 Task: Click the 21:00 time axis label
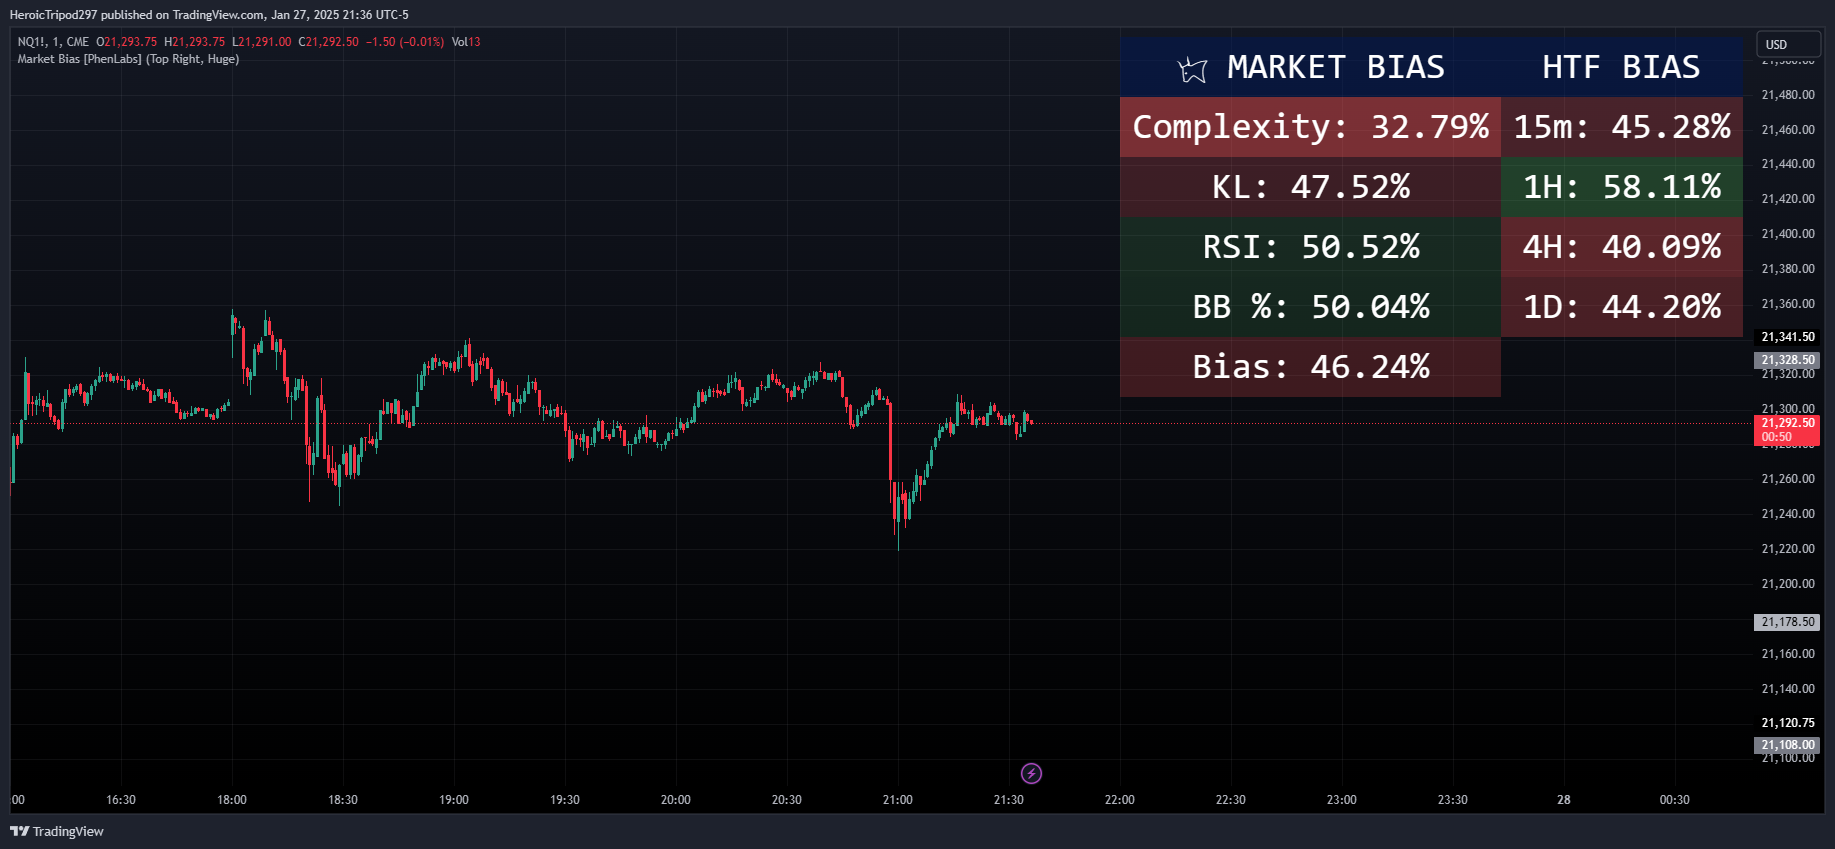897,800
